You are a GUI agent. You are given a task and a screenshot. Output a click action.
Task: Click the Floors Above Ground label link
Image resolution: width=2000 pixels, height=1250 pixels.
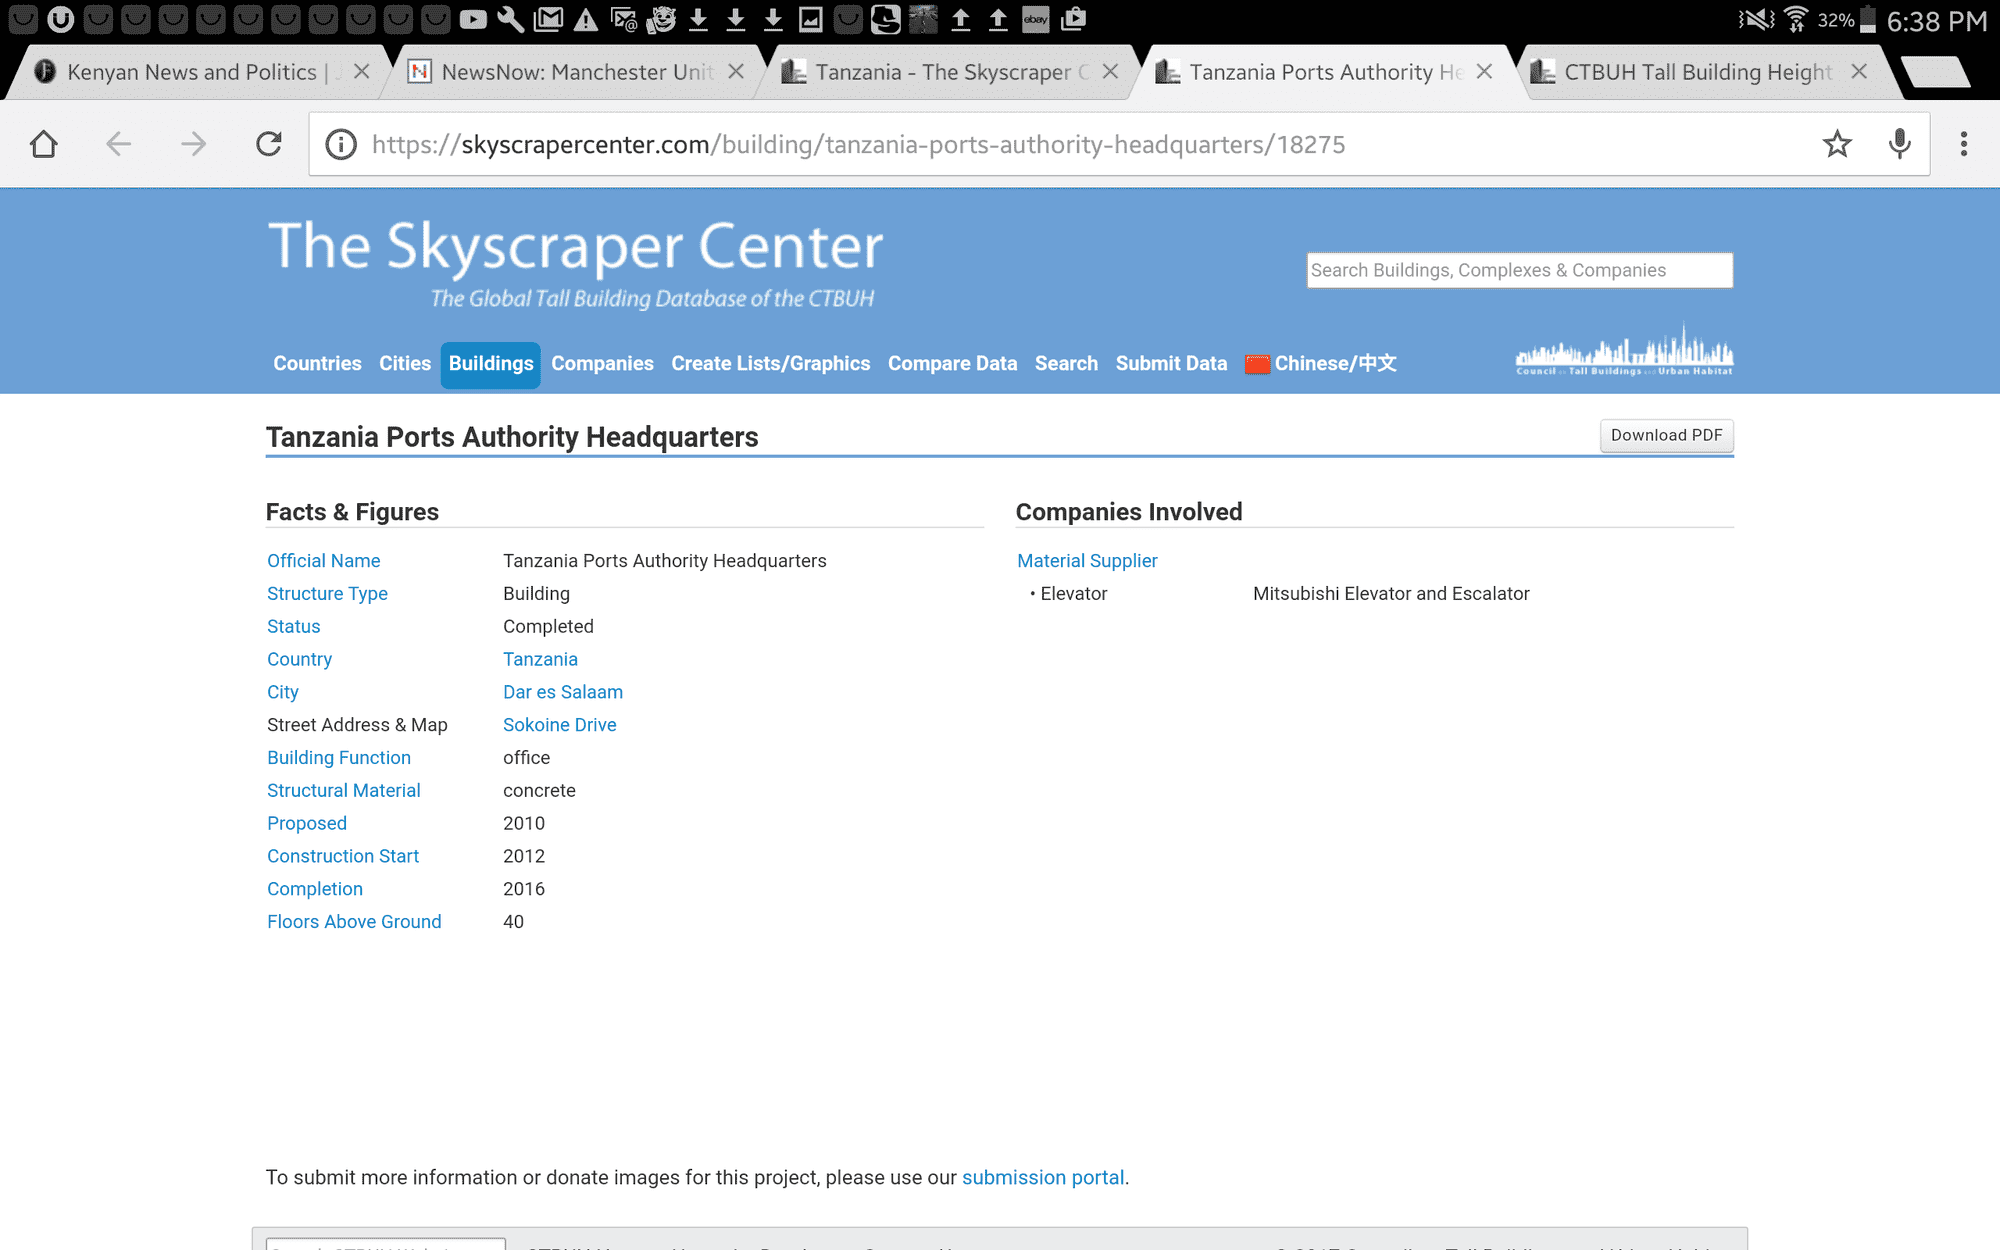pyautogui.click(x=354, y=922)
